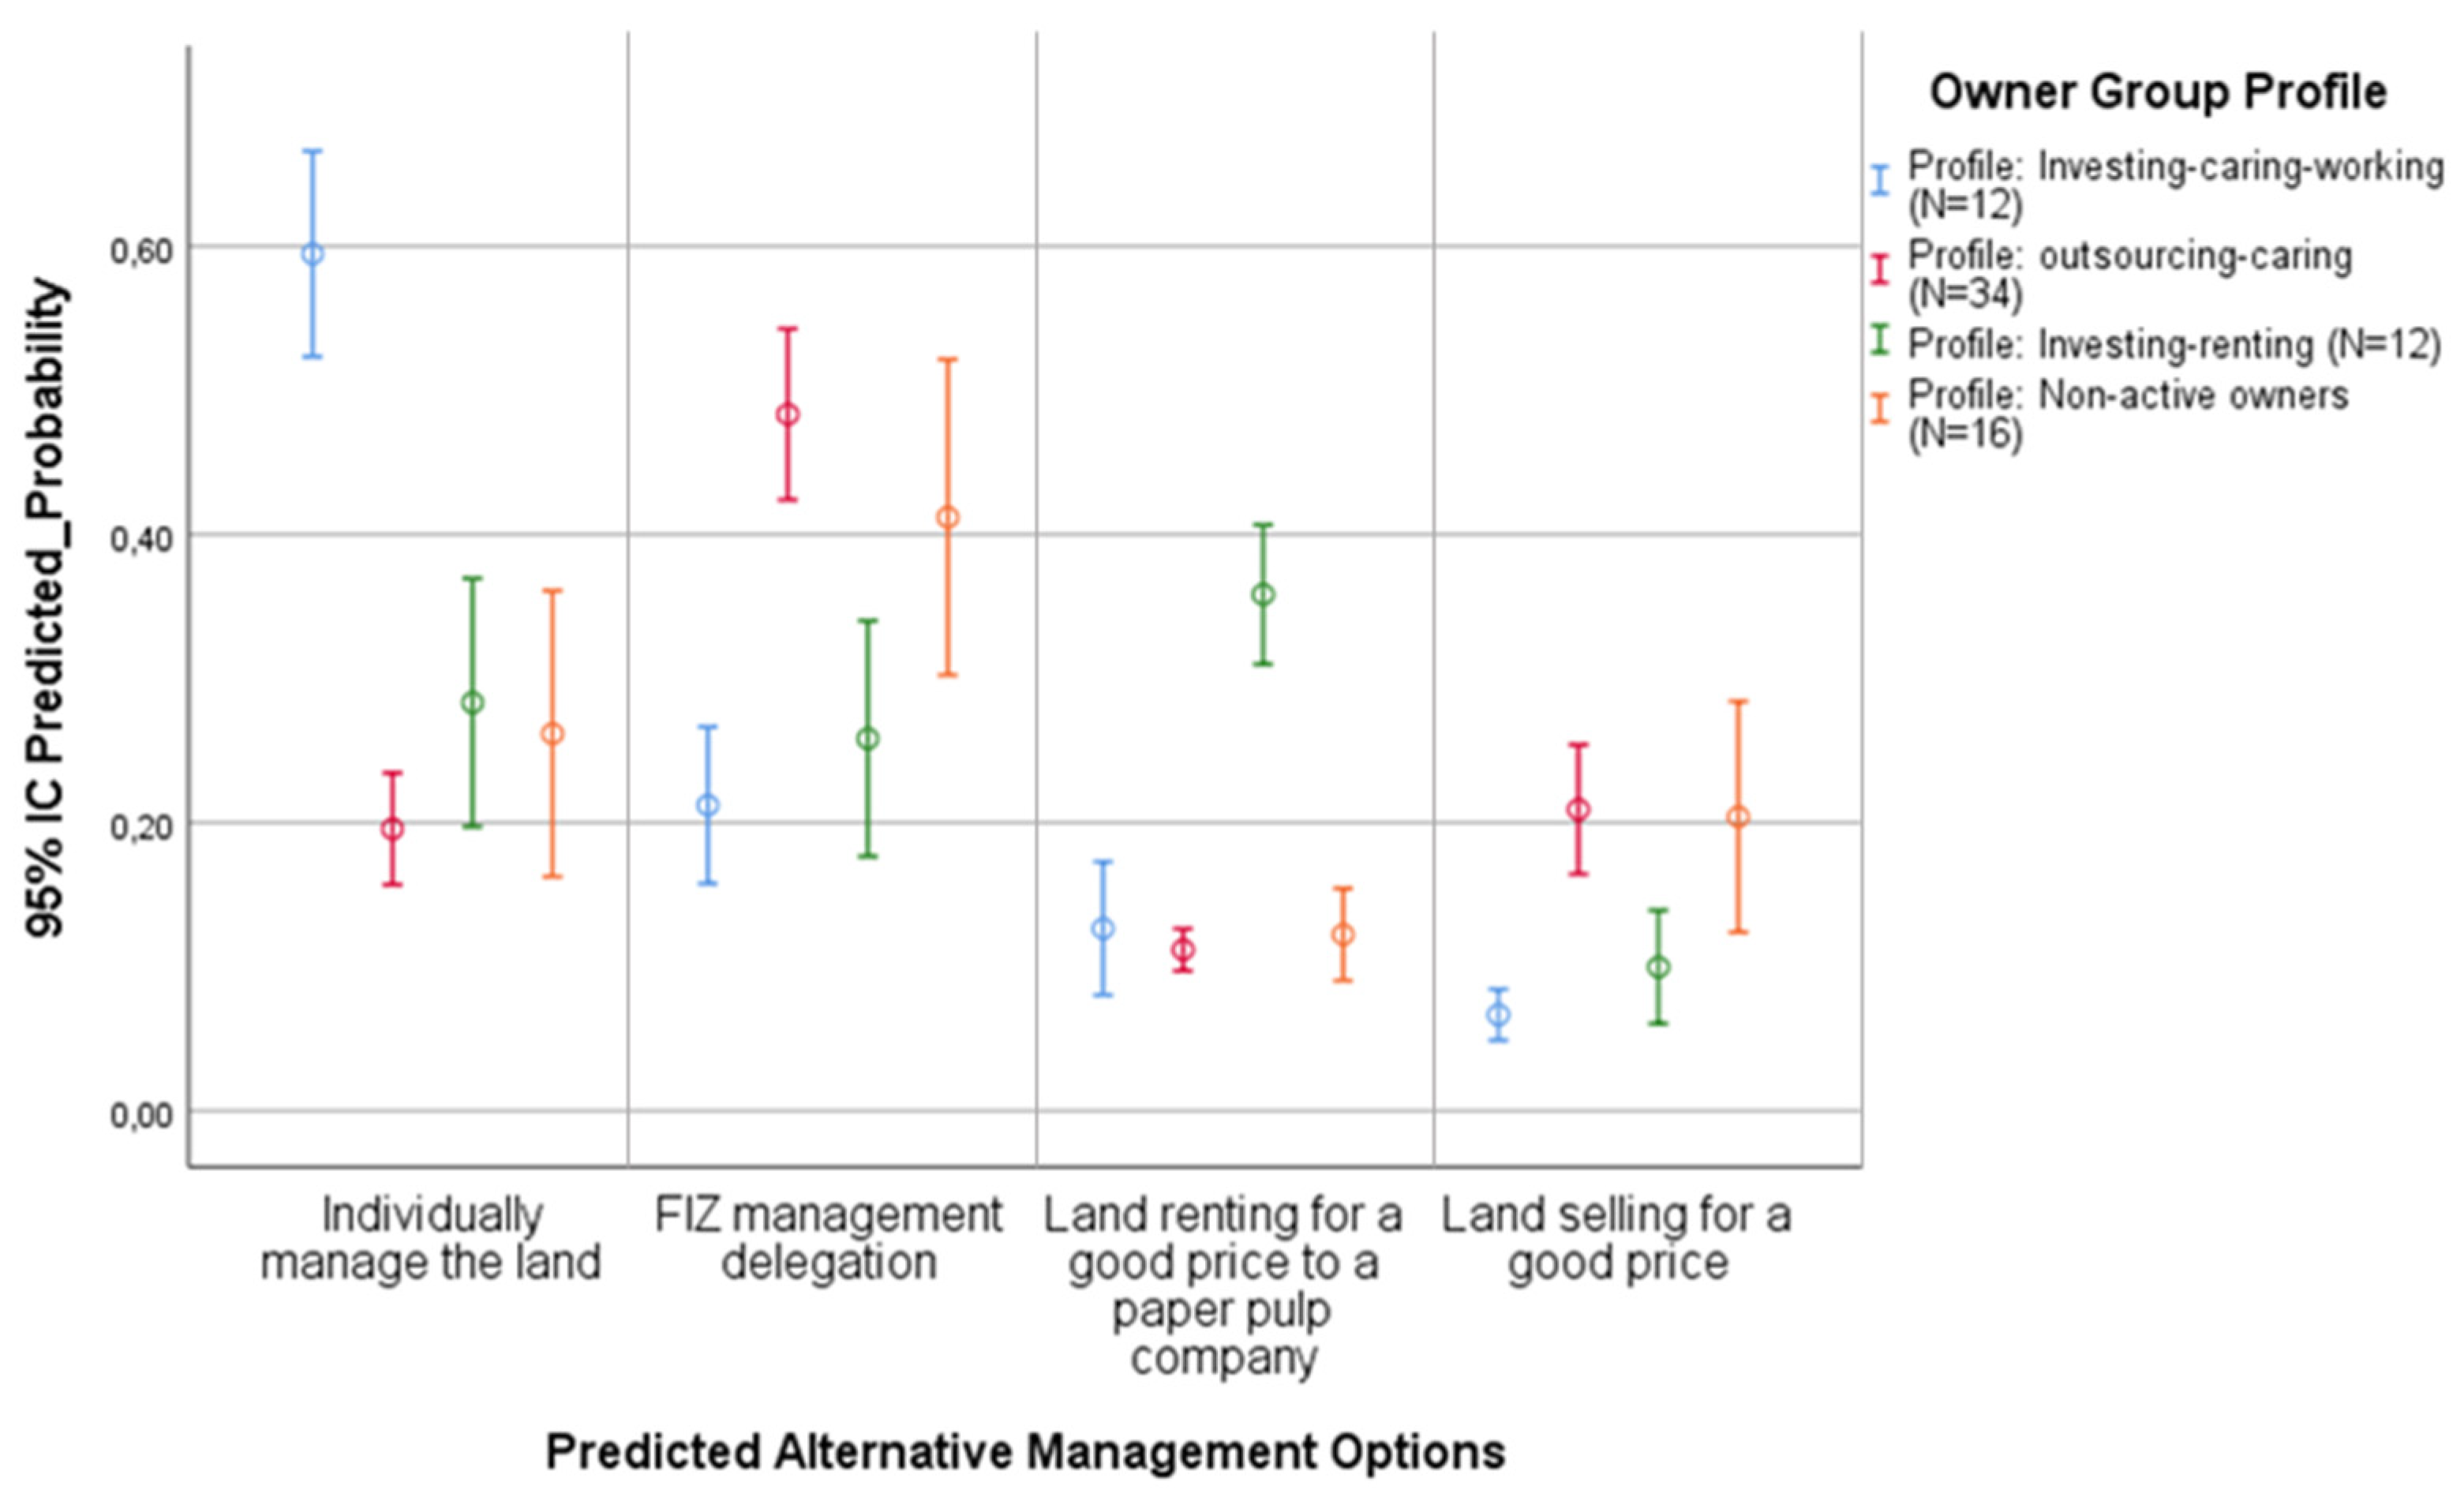
Task: Click the red error-bar icon in legend
Action: (x=1880, y=270)
